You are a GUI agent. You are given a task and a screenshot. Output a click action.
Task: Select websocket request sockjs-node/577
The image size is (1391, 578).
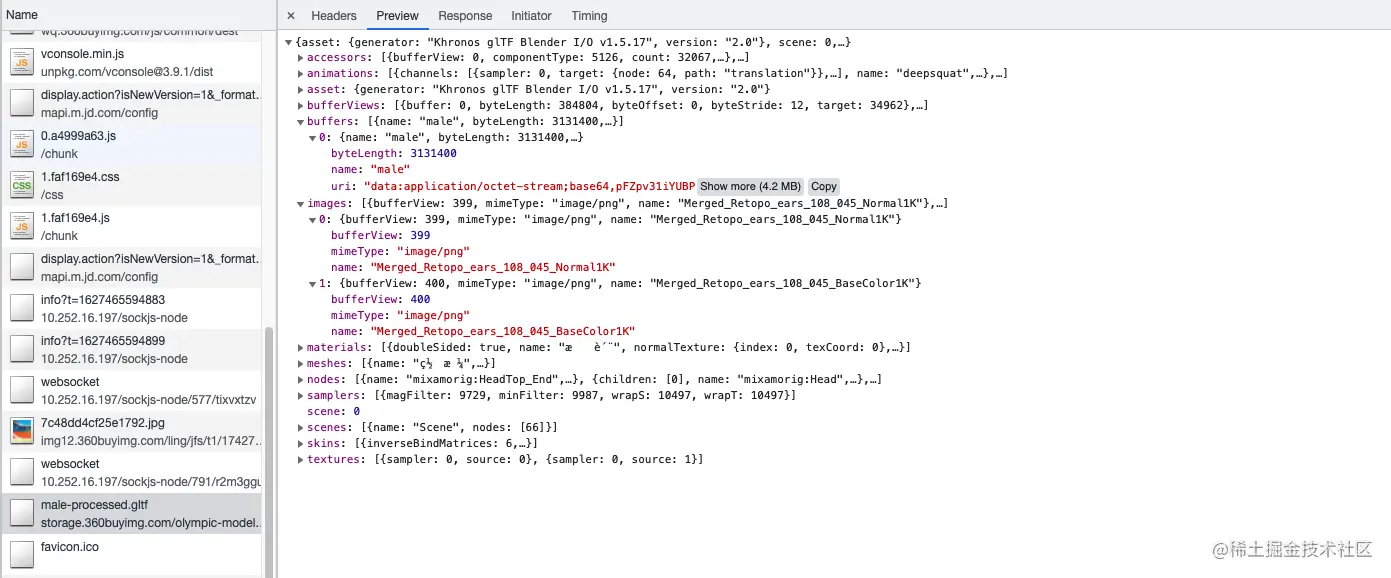pyautogui.click(x=131, y=390)
